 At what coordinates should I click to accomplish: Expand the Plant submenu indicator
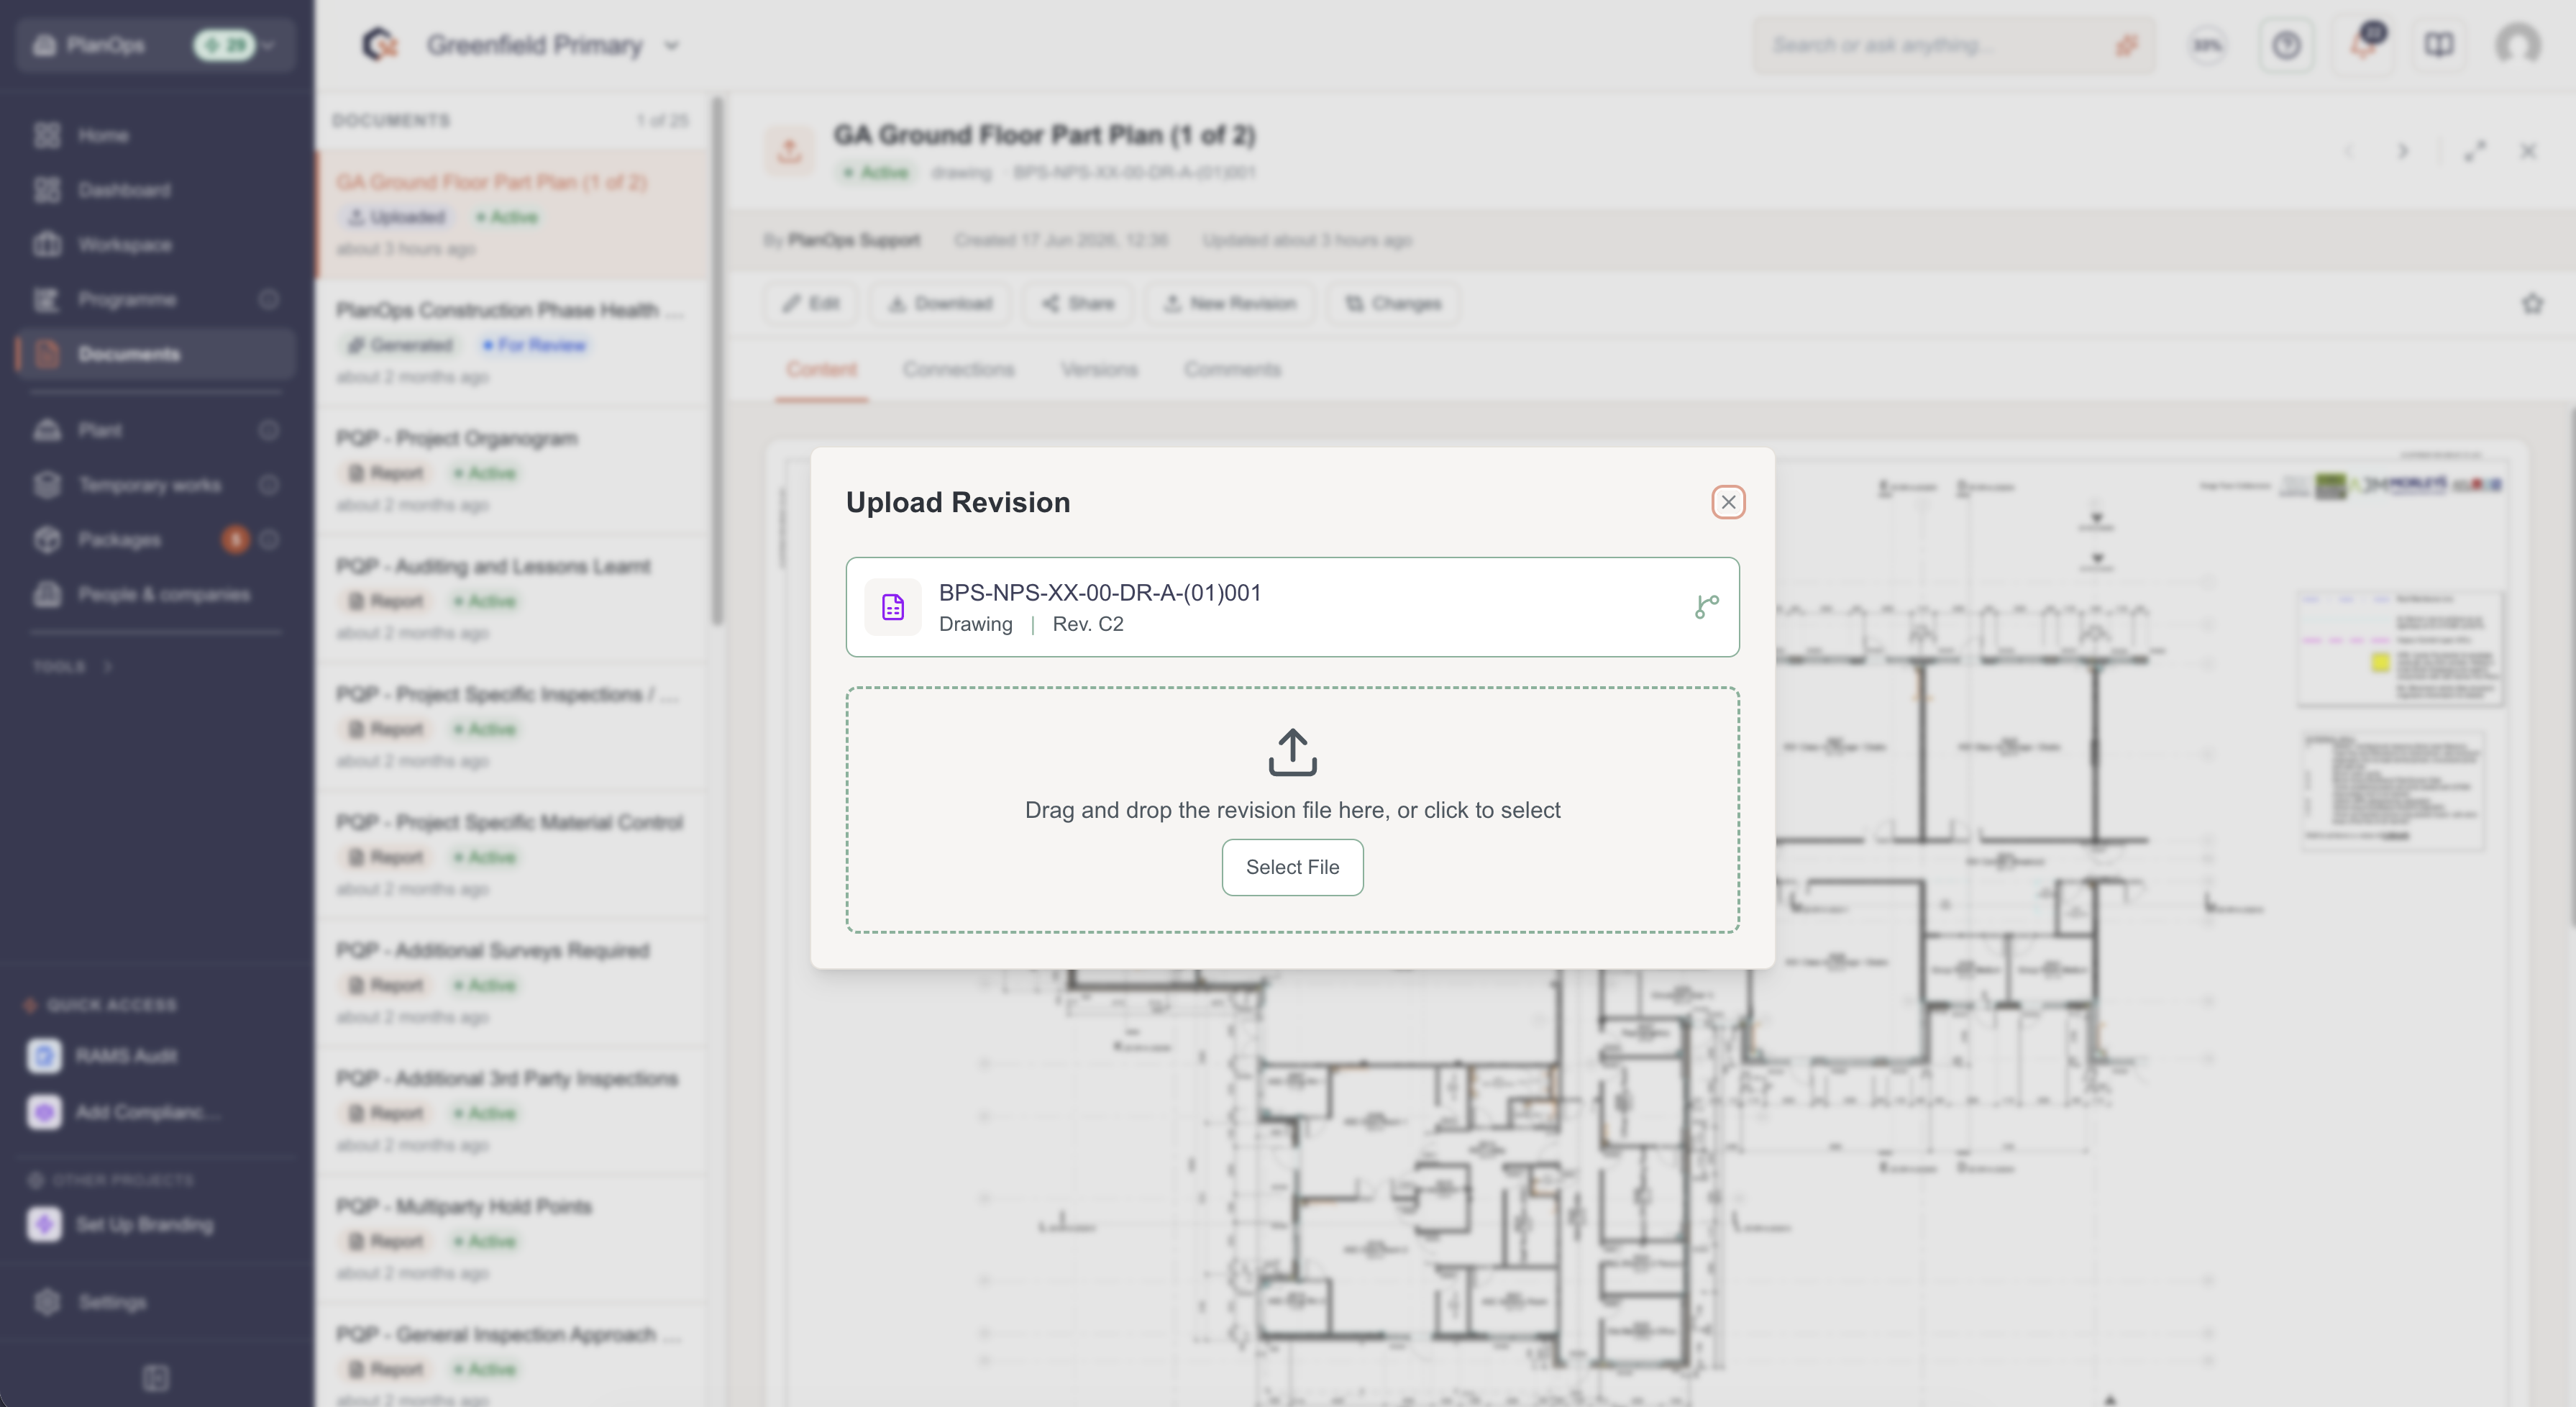click(268, 430)
